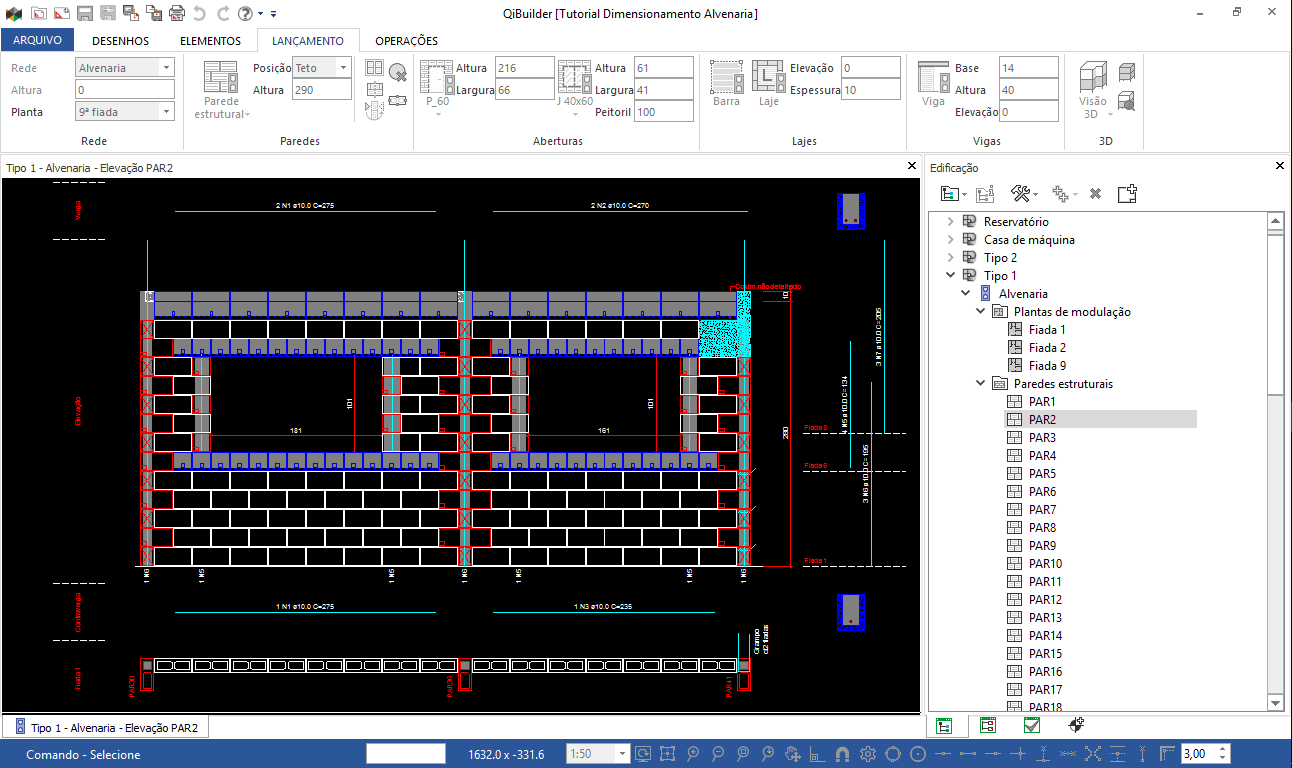Screen dimensions: 1292x768
Task: Select Fiada 9 in the tree
Action: click(1047, 366)
